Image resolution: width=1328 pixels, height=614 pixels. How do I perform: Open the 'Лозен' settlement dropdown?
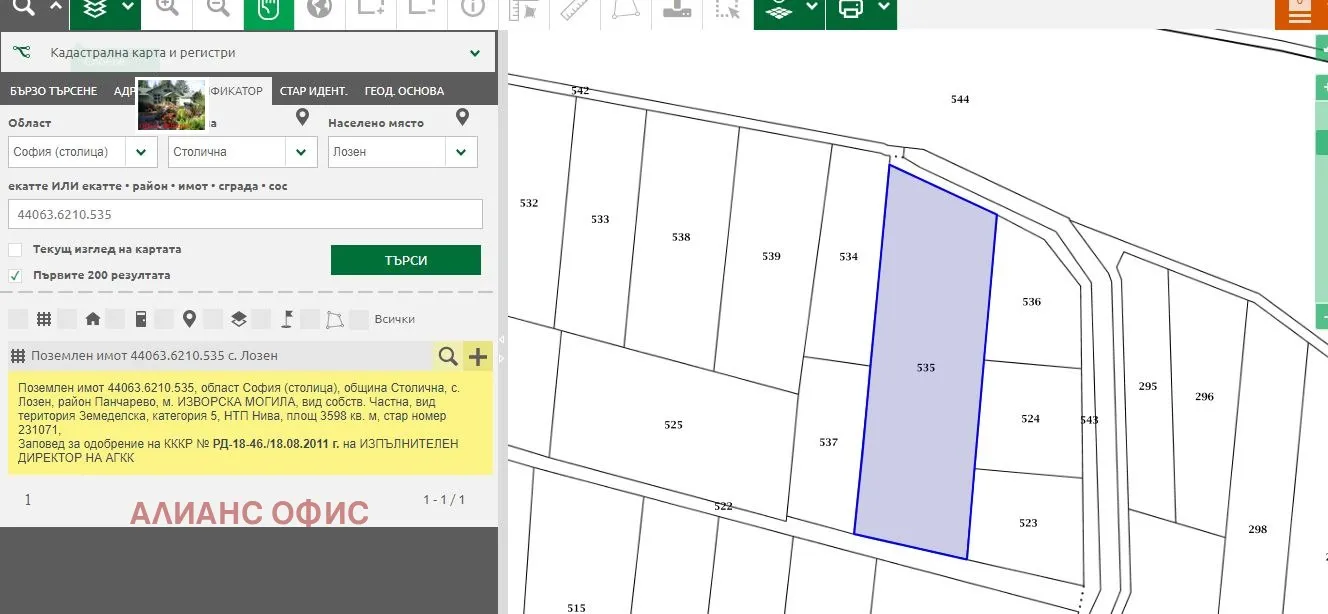pyautogui.click(x=460, y=152)
